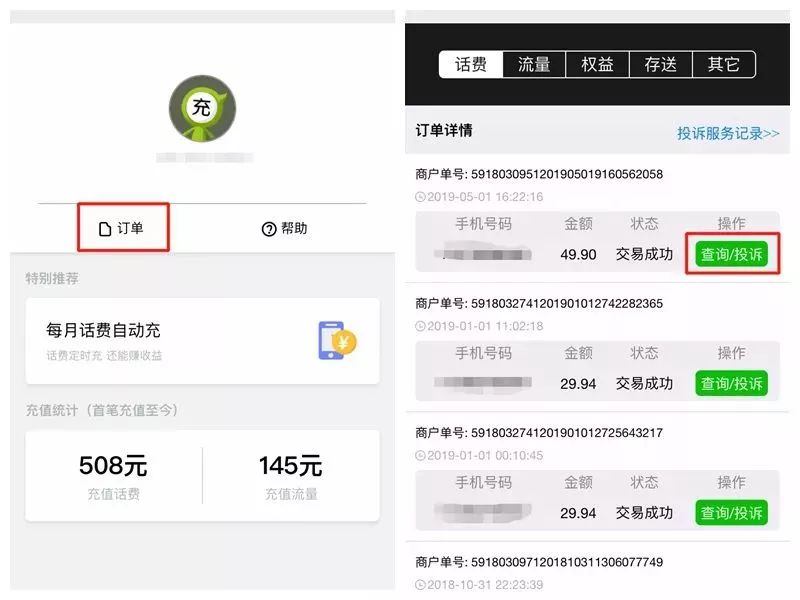Select the 话费 tab
Viewport: 800px width, 600px height.
click(470, 63)
